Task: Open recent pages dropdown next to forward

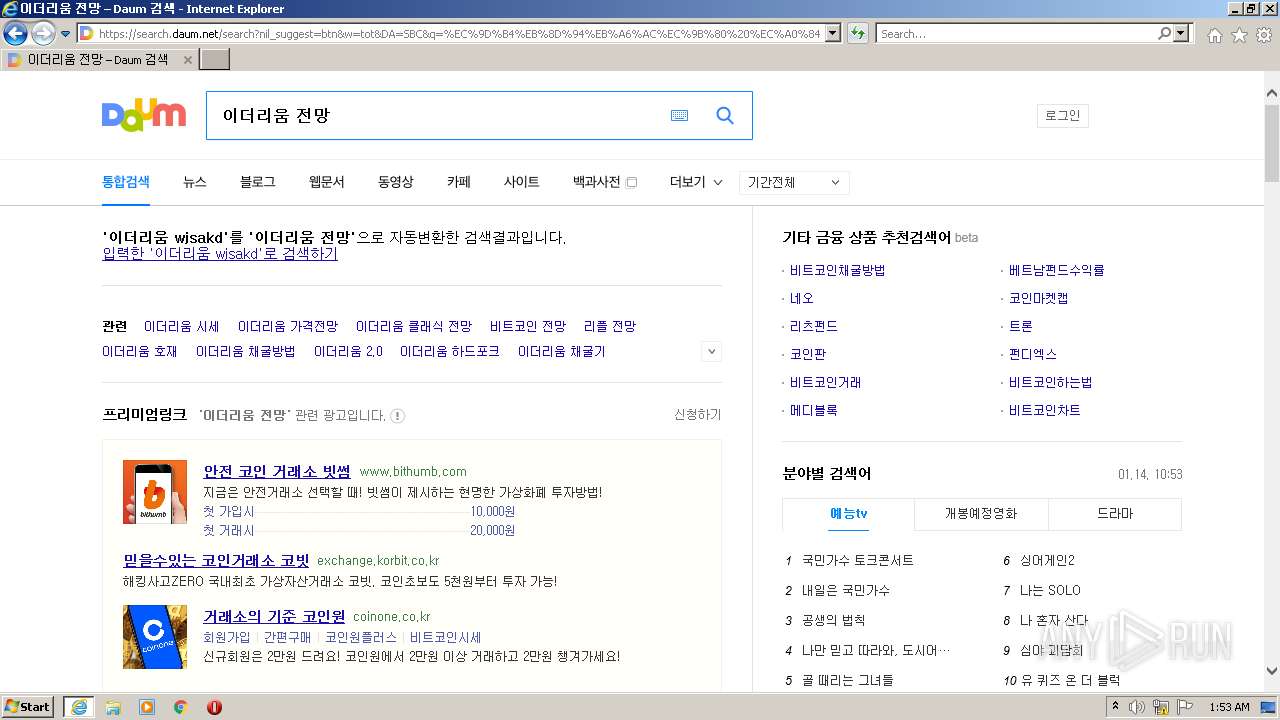Action: coord(65,34)
